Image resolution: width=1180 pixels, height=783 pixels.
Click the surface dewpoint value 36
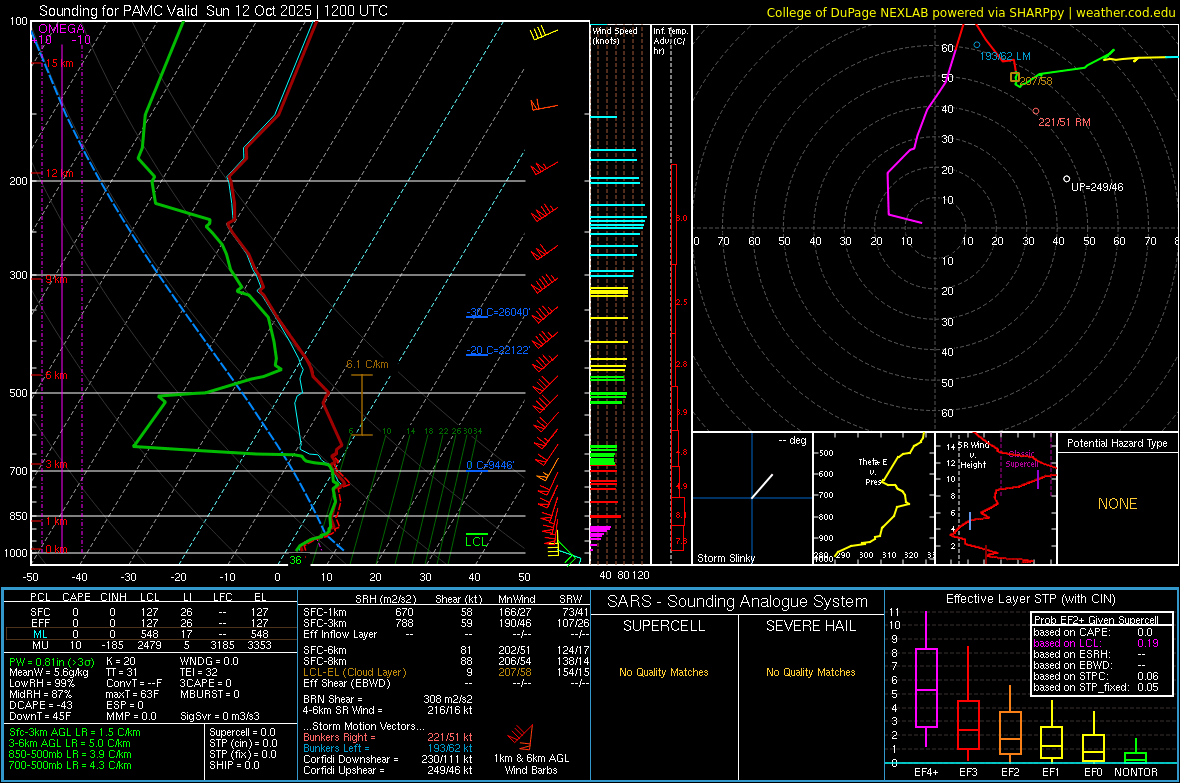coord(295,560)
